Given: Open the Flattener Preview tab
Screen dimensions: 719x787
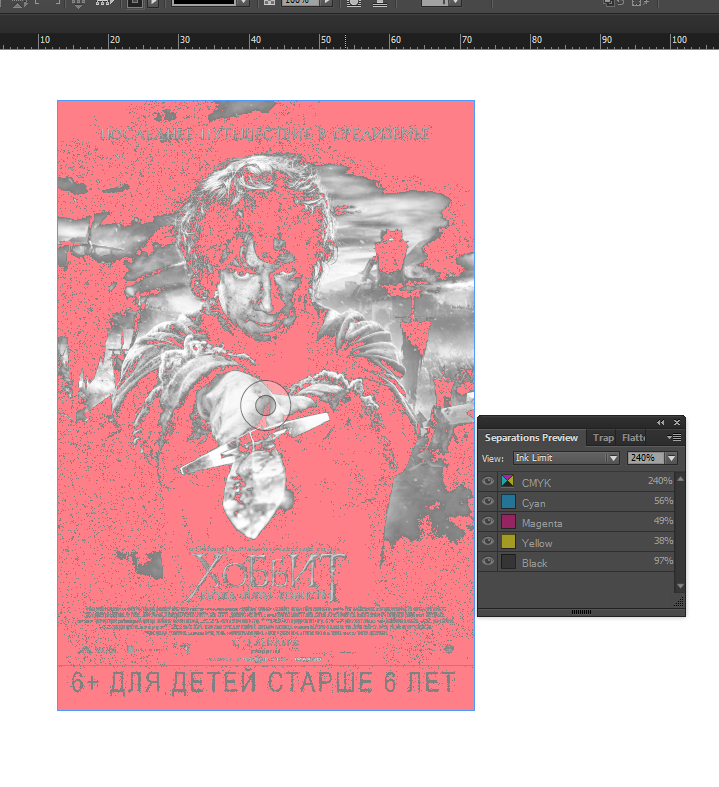Looking at the screenshot, I should (x=633, y=438).
